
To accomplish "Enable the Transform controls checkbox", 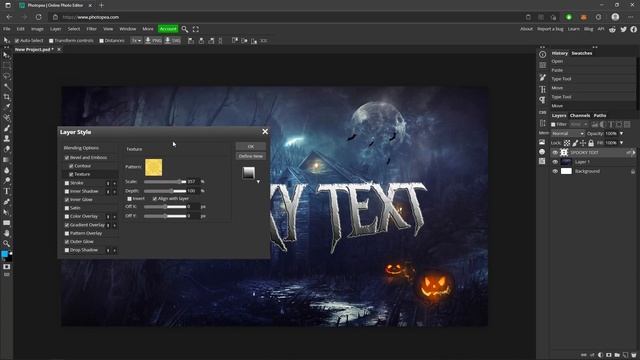I will (51, 41).
